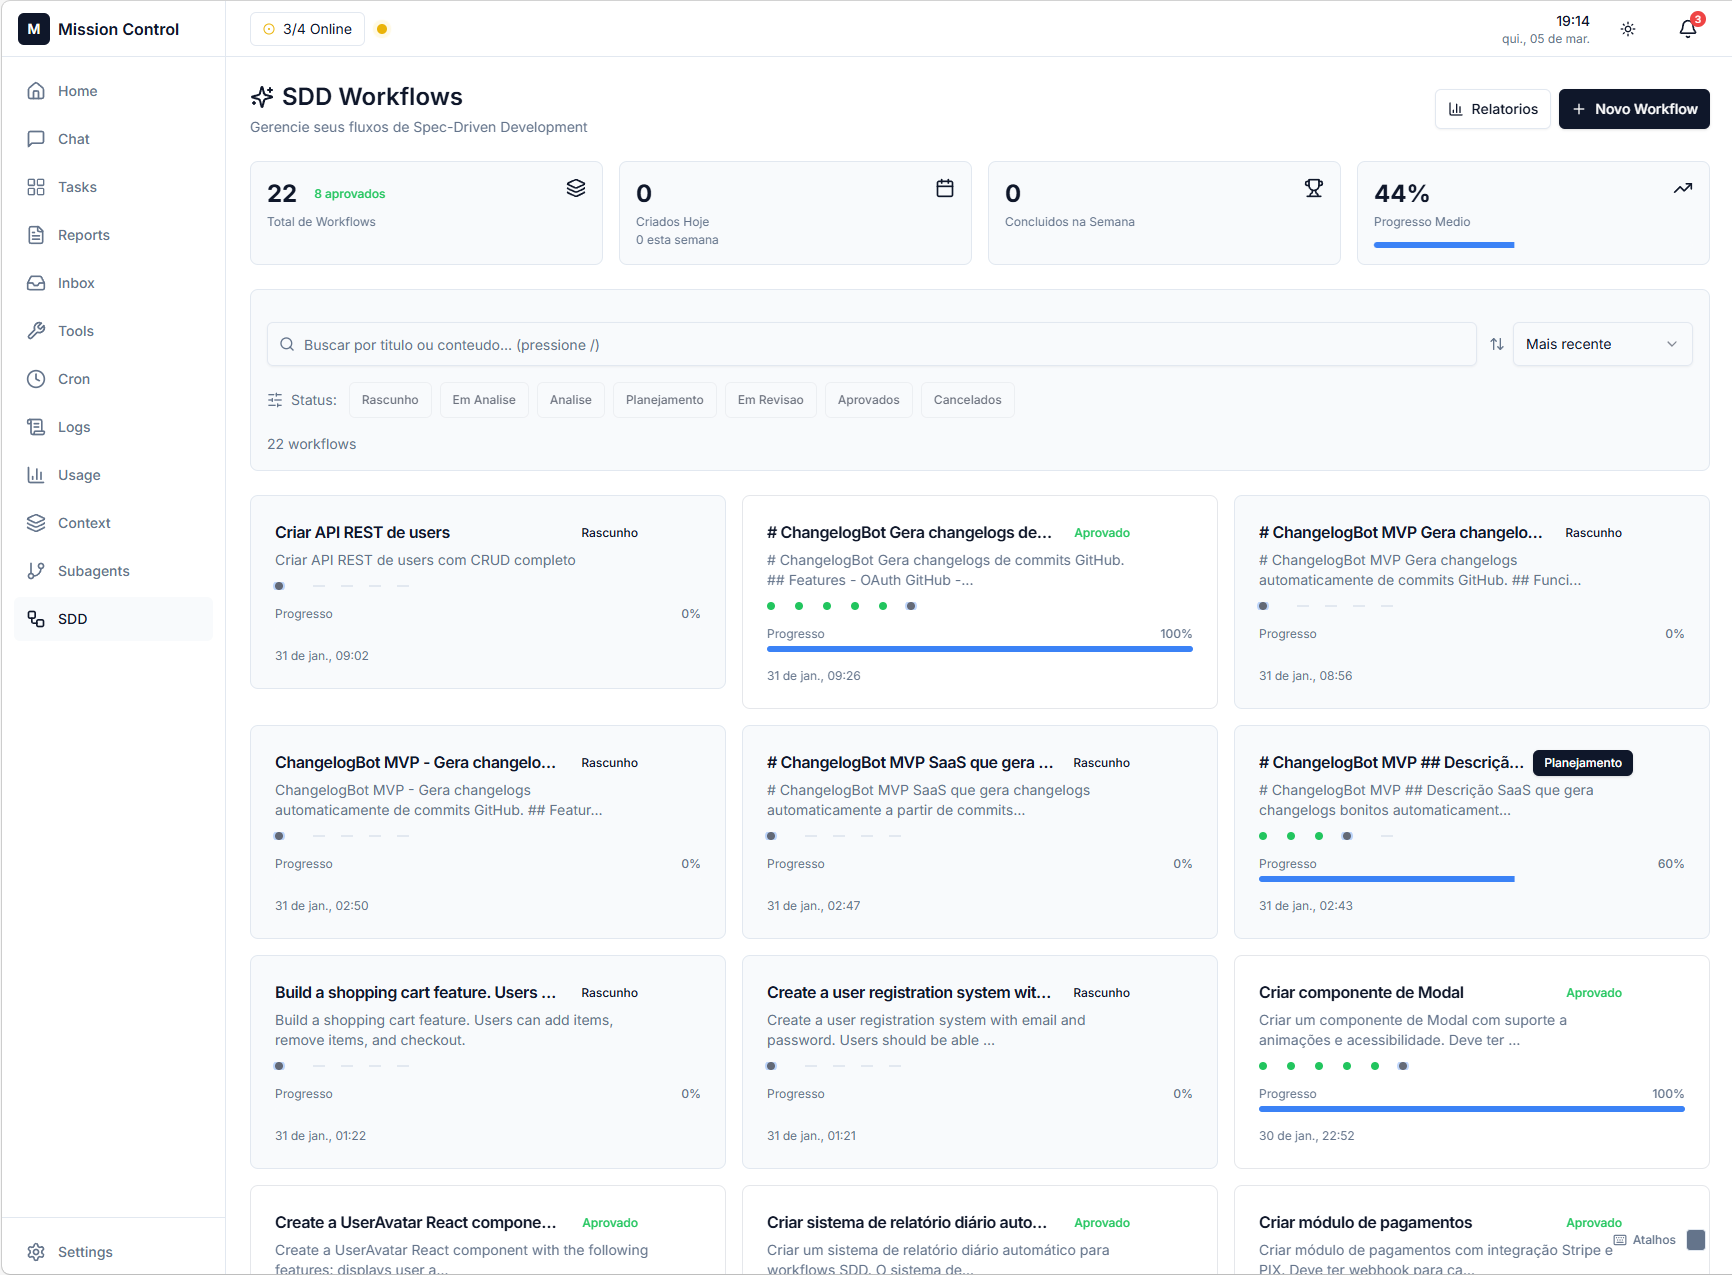Toggle the Rascunho status filter
Screen dimensions: 1732x1275
390,399
